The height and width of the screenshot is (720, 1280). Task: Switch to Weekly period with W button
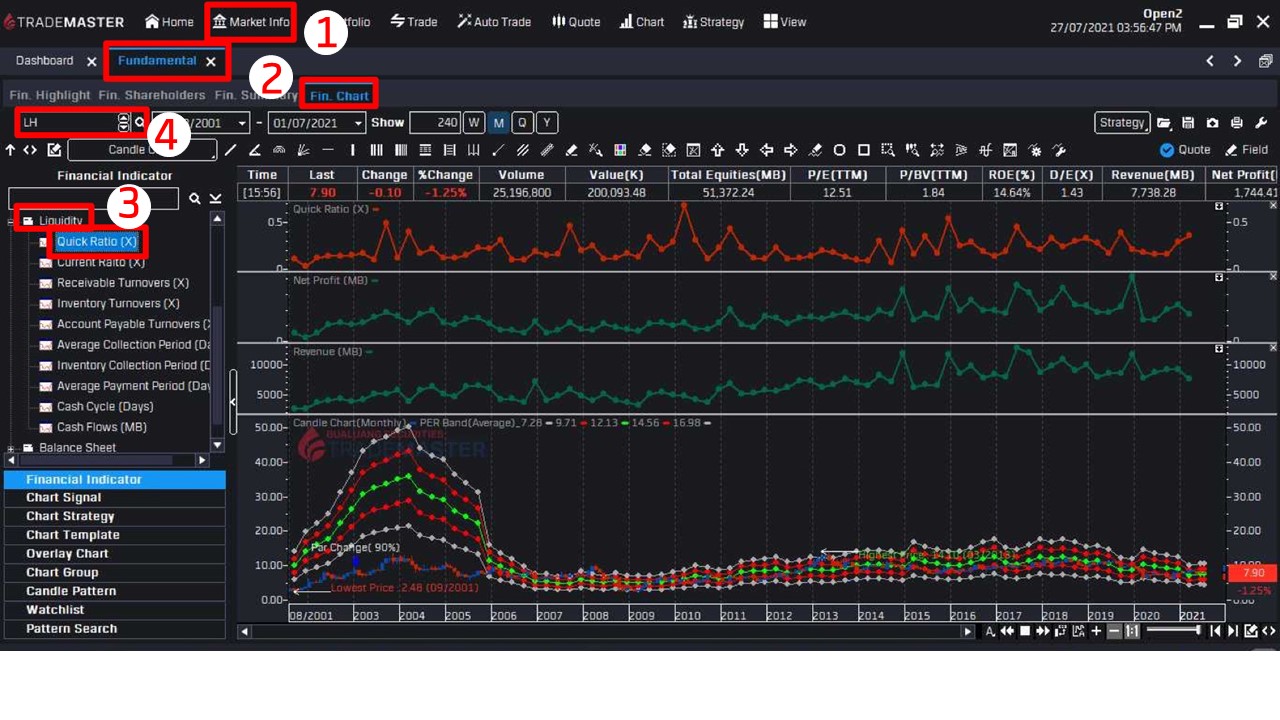click(474, 123)
